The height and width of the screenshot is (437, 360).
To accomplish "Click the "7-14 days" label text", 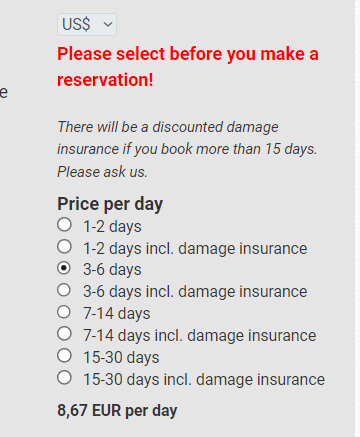I will [117, 314].
